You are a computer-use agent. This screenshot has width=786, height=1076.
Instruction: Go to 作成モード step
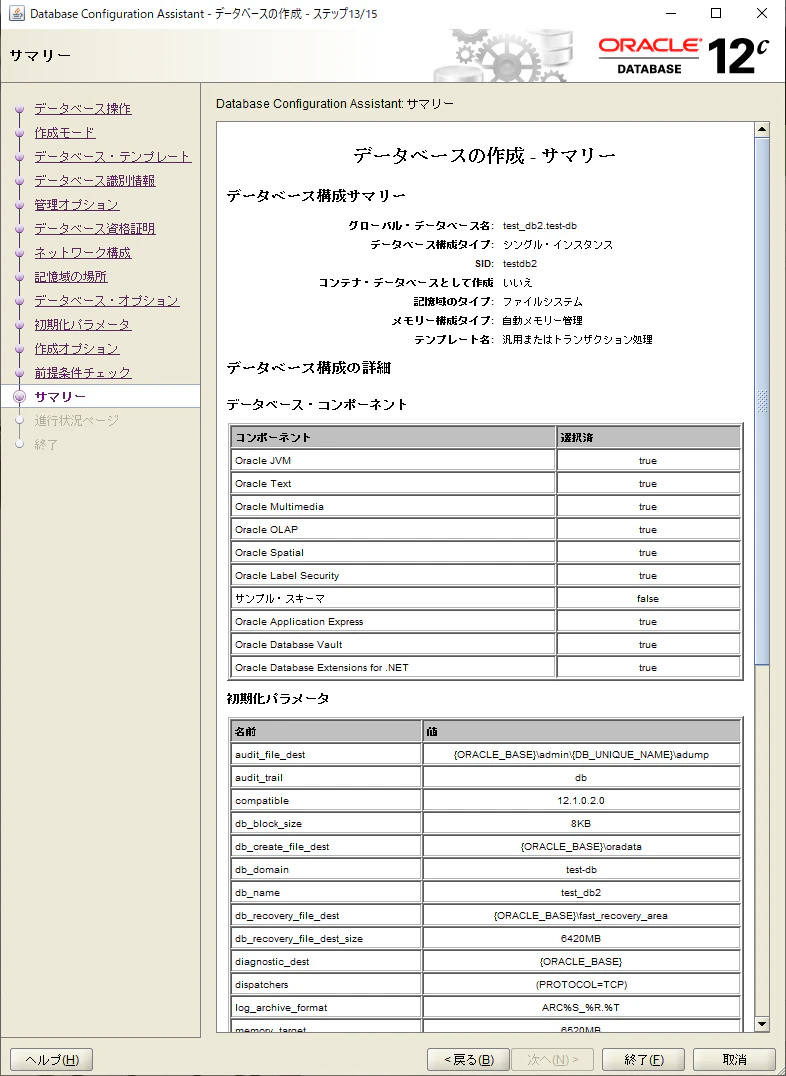pyautogui.click(x=65, y=133)
